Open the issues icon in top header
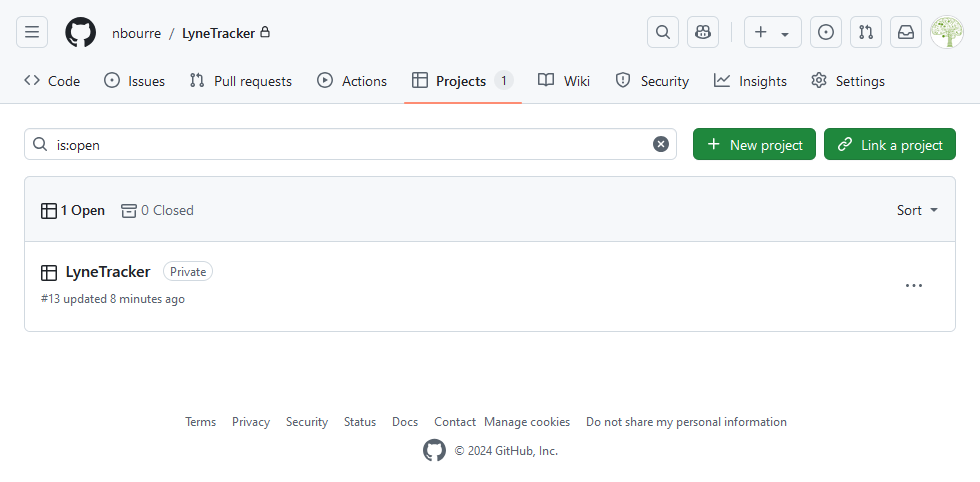 826,33
